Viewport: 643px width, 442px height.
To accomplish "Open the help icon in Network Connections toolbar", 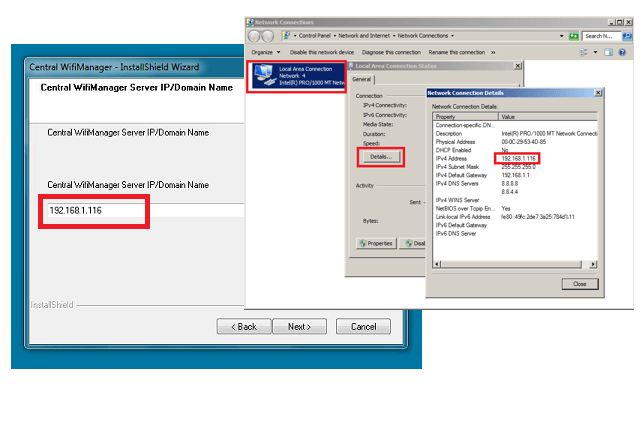I will [x=624, y=51].
